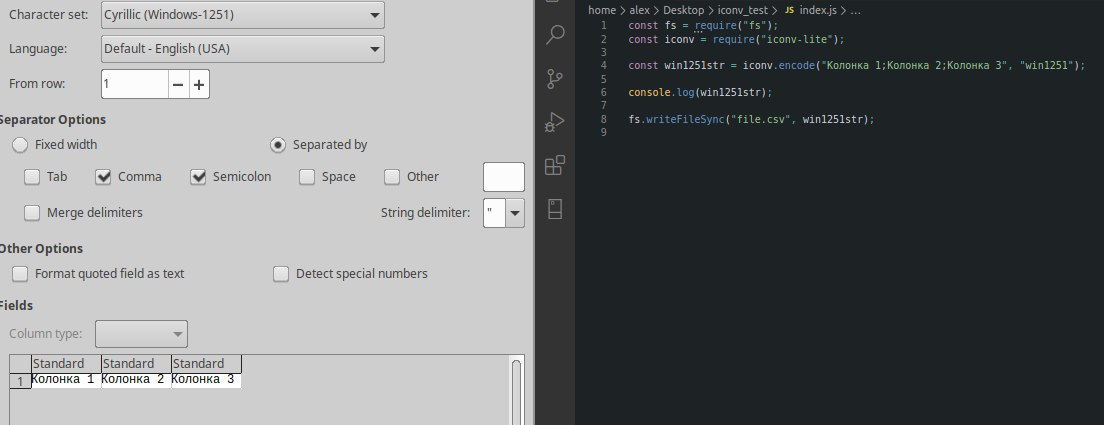Open the Extensions view icon
1104x425 pixels.
pos(555,165)
